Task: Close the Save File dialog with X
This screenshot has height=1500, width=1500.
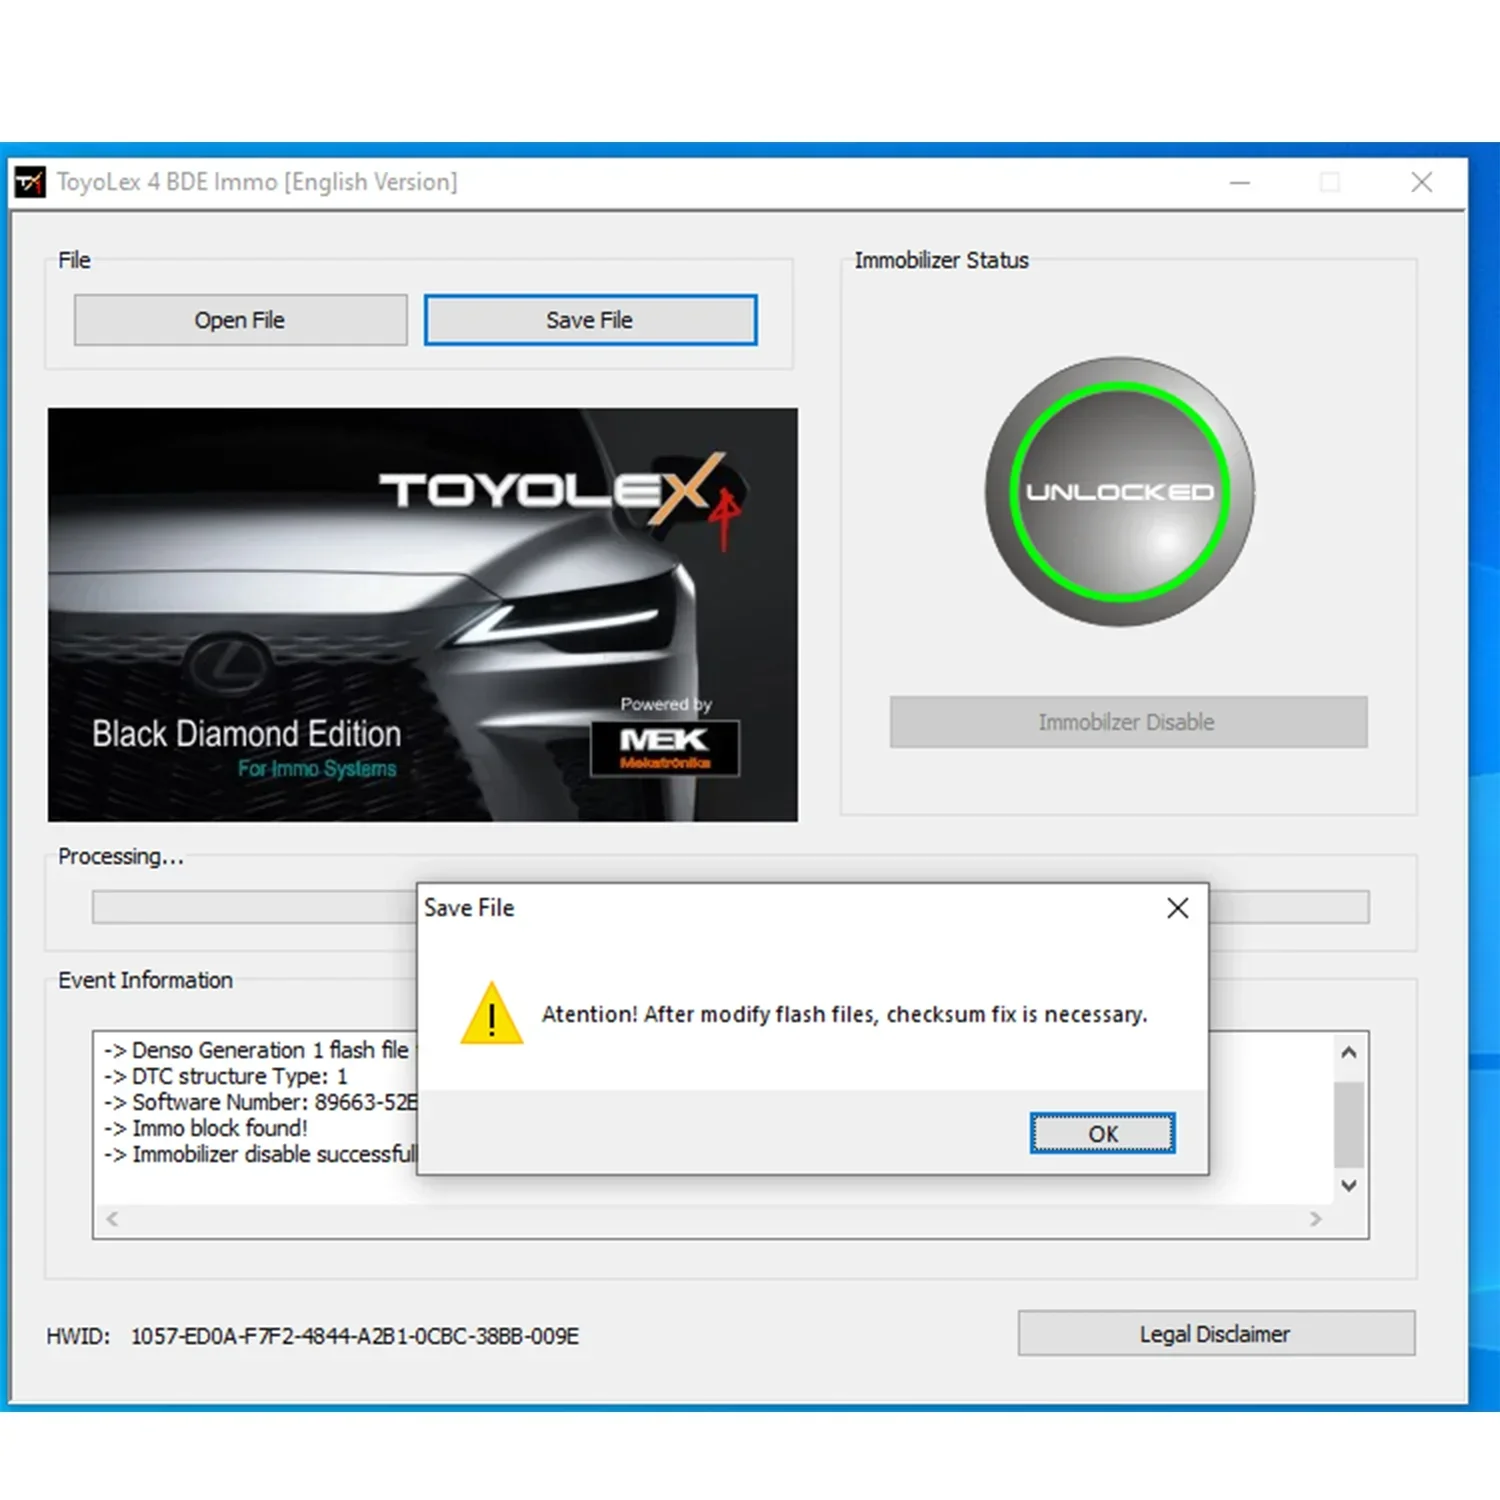Action: [1177, 908]
